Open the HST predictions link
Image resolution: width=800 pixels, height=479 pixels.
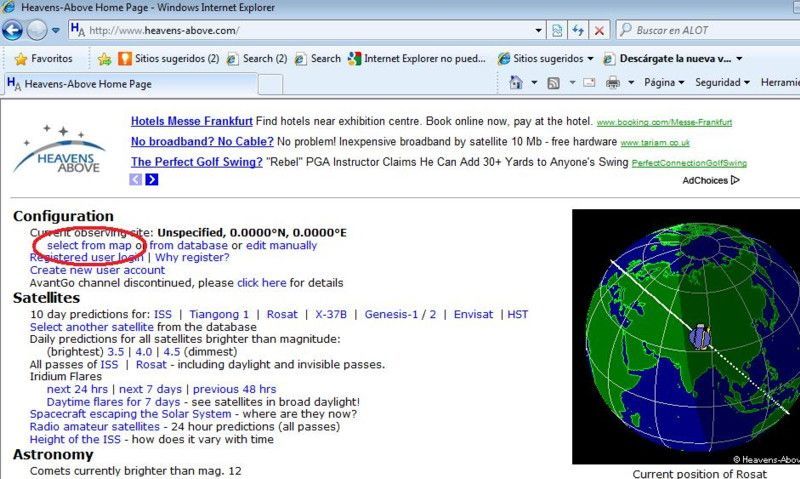click(x=517, y=315)
